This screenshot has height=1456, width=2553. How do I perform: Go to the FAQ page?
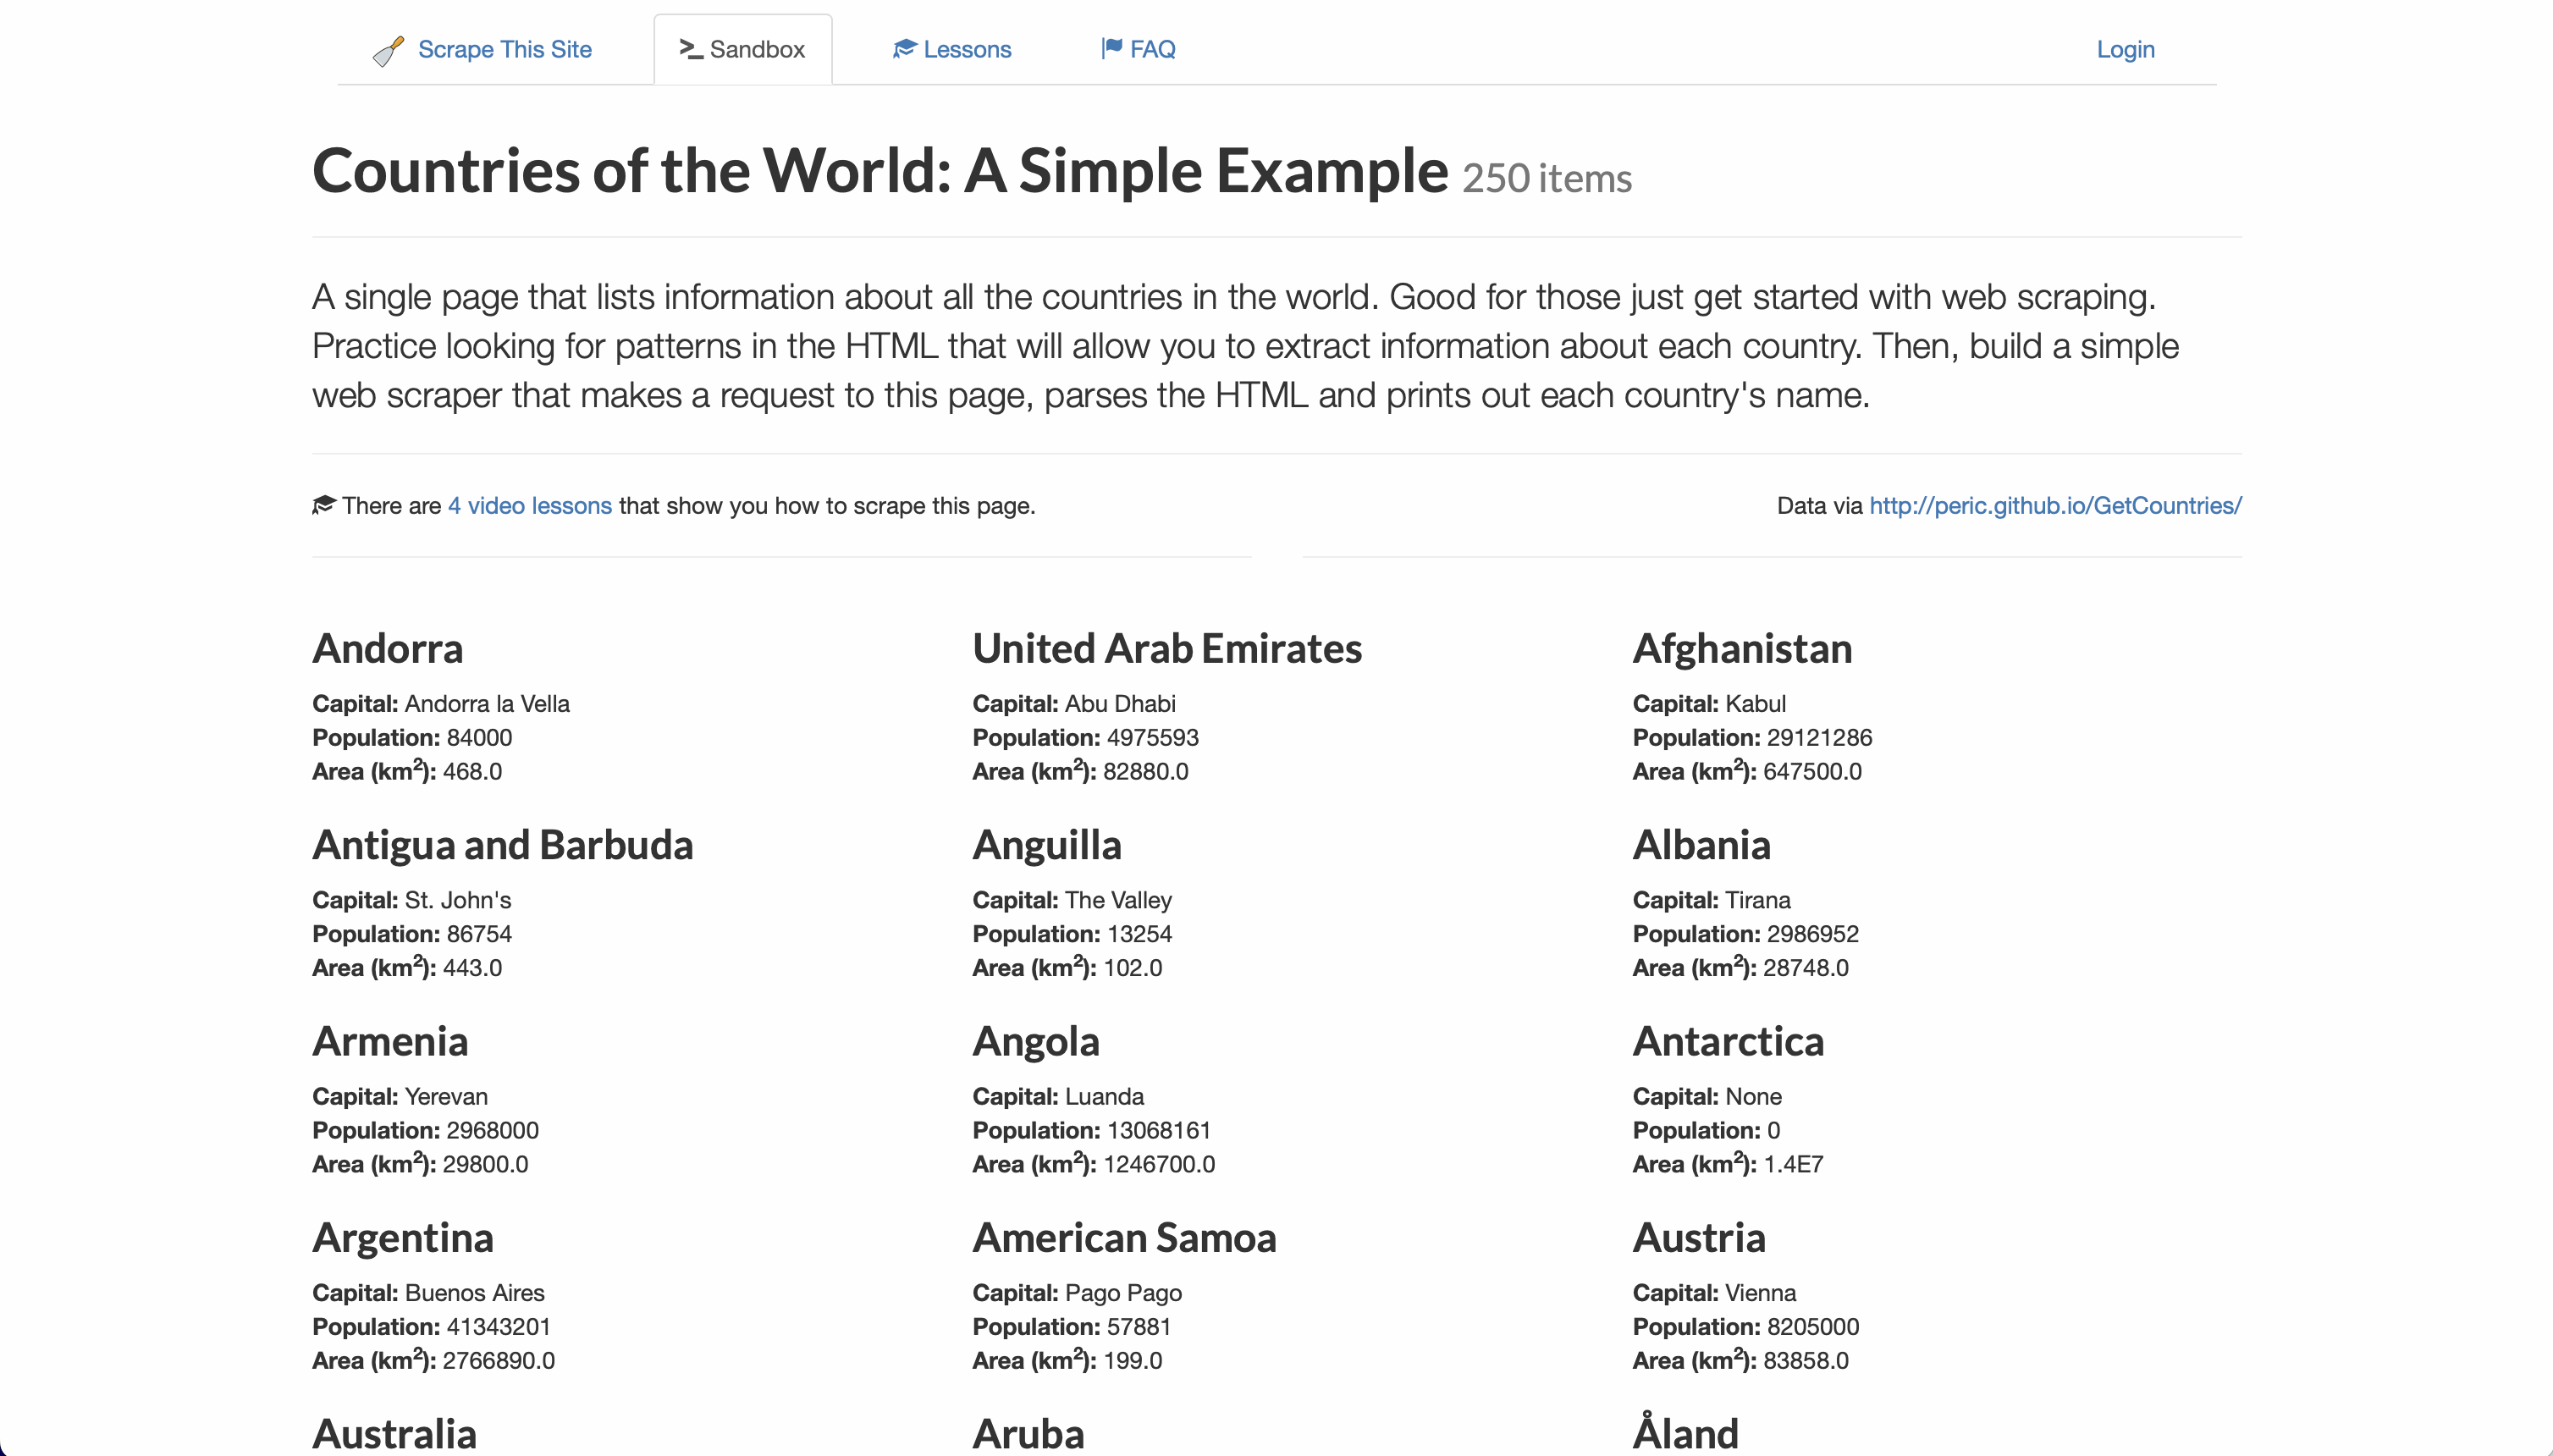(1152, 50)
